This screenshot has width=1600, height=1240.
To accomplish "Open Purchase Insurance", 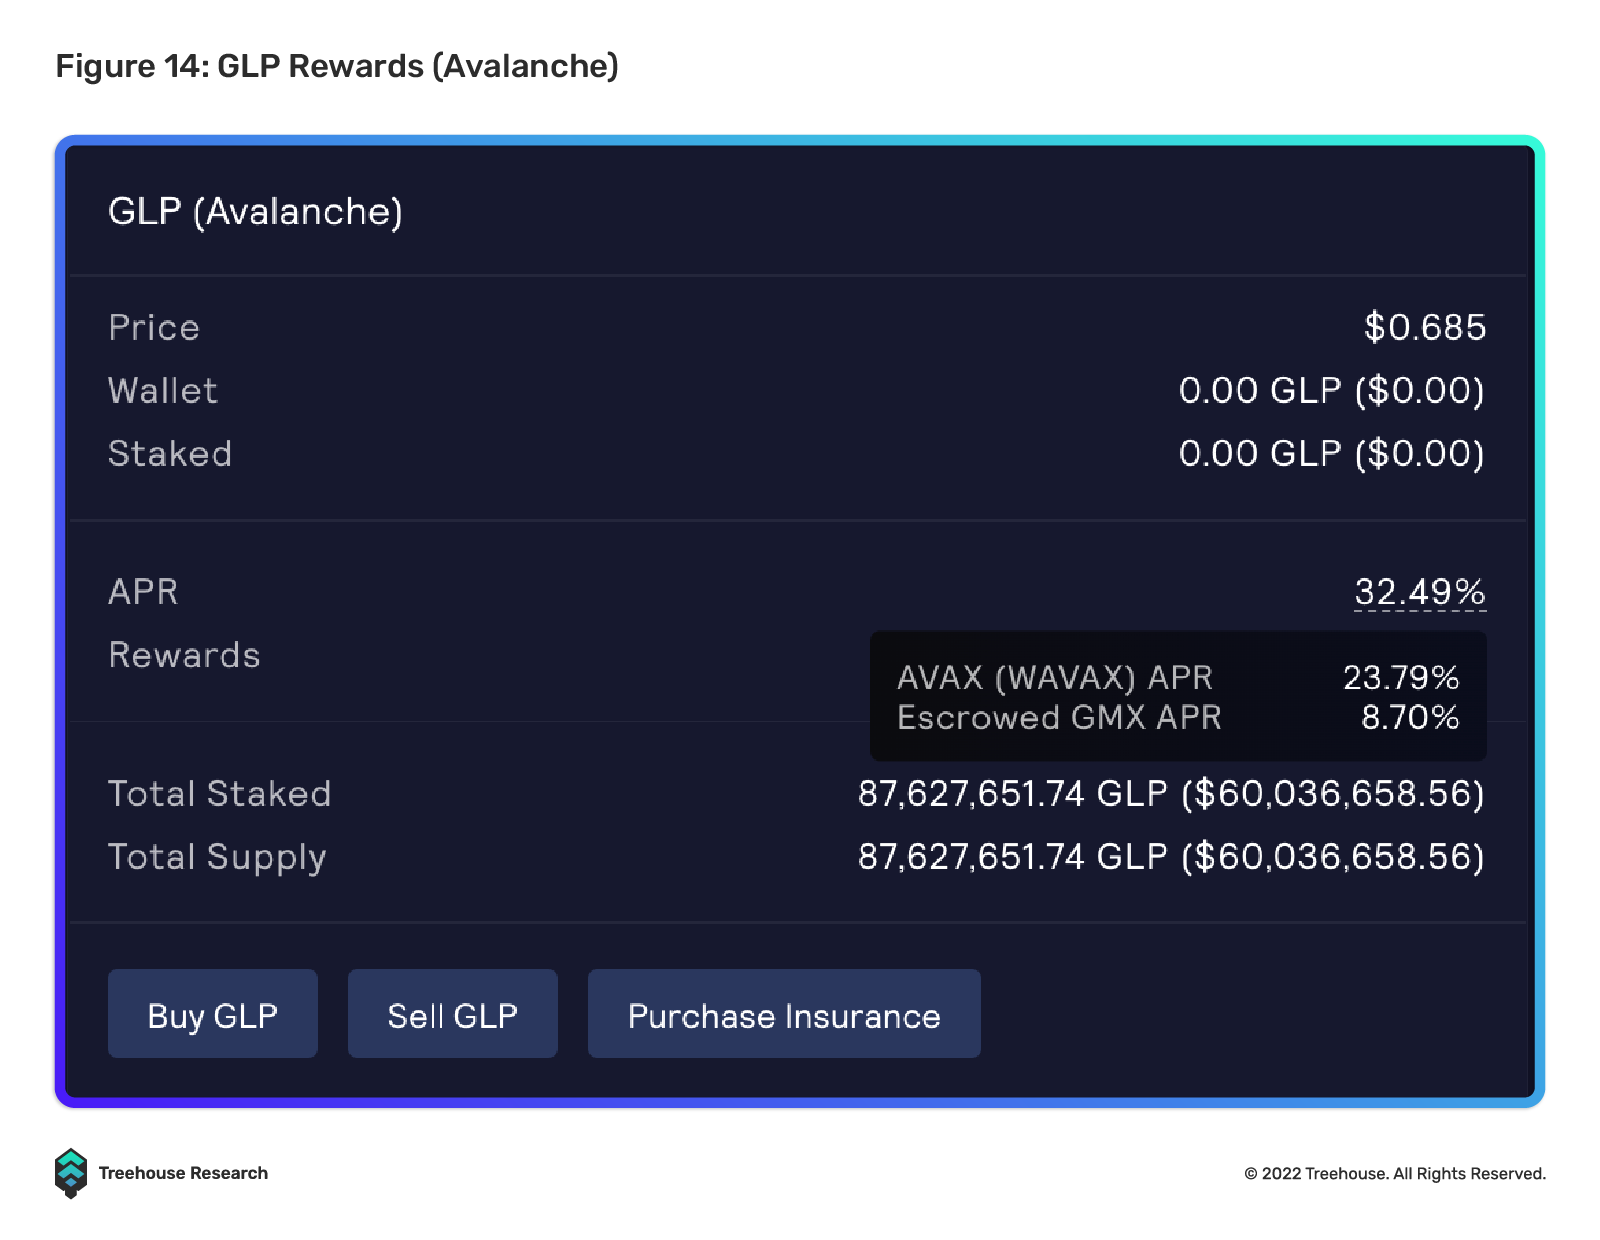I will 784,1013.
